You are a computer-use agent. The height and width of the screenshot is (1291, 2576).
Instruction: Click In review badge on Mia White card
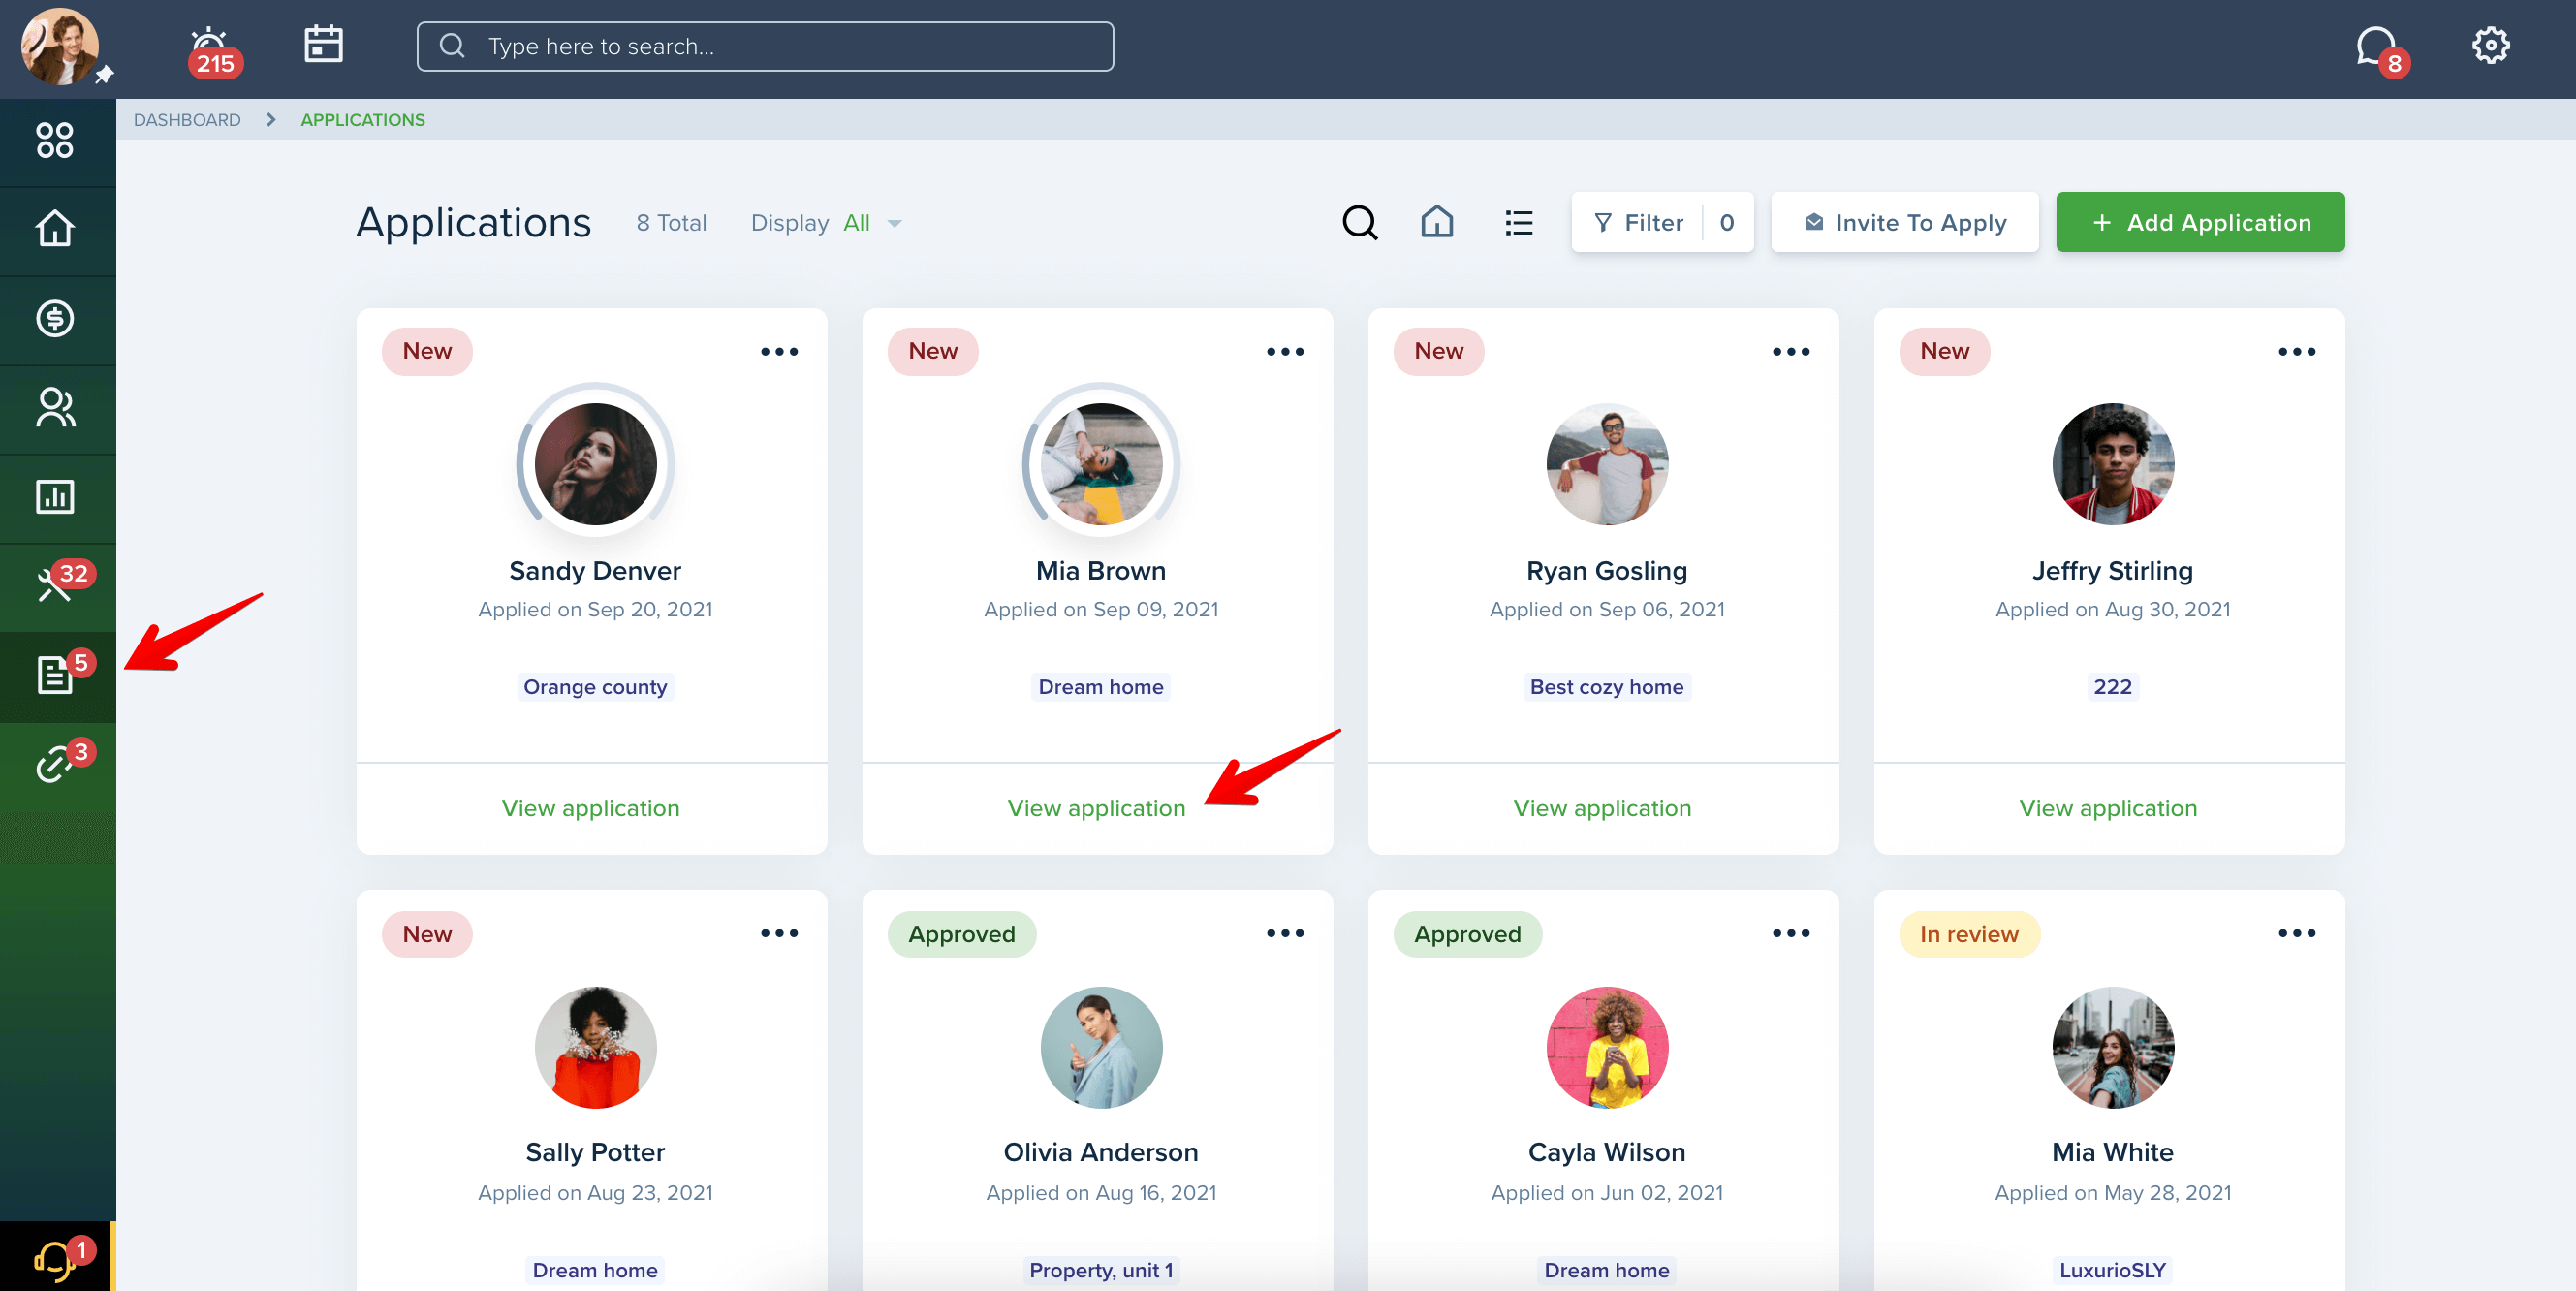pos(1969,934)
